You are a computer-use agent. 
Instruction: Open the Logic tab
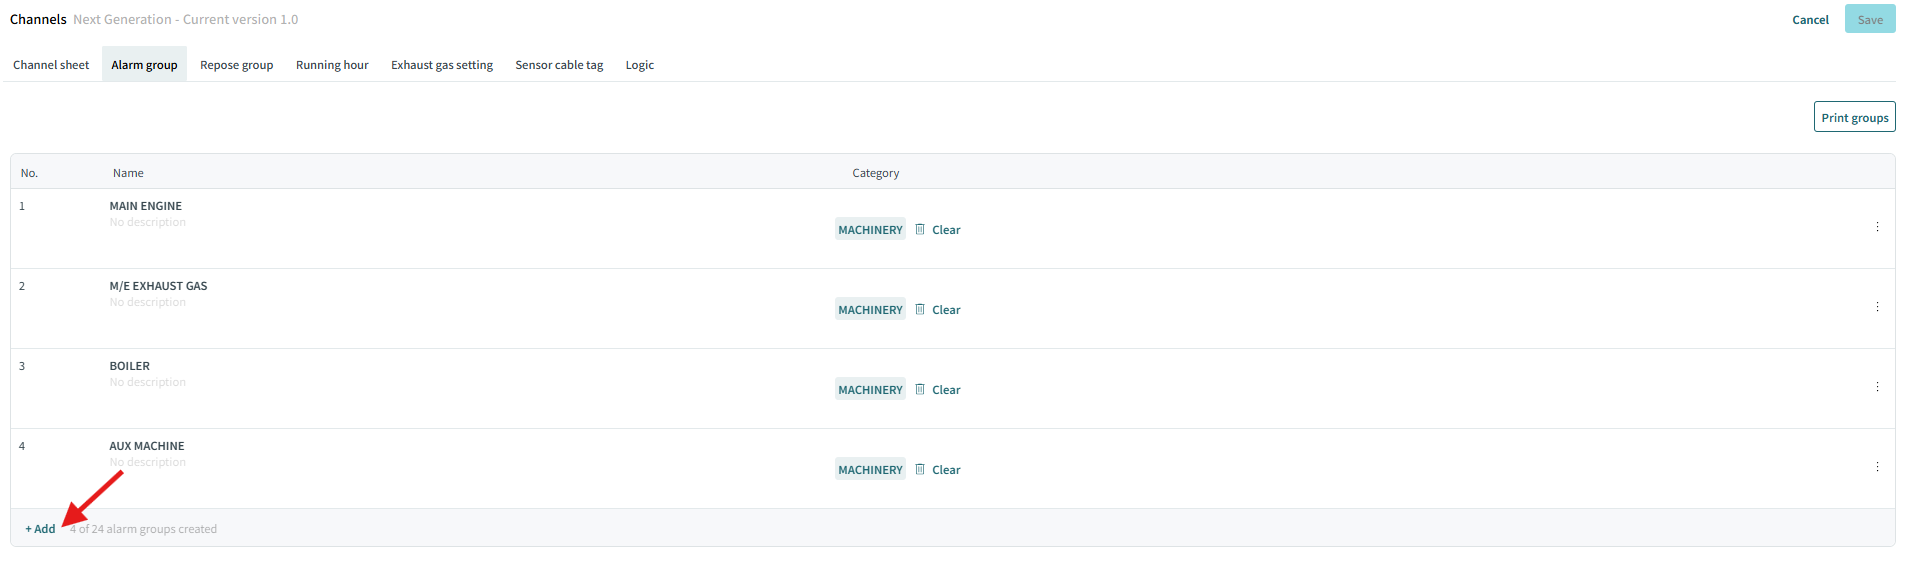640,65
